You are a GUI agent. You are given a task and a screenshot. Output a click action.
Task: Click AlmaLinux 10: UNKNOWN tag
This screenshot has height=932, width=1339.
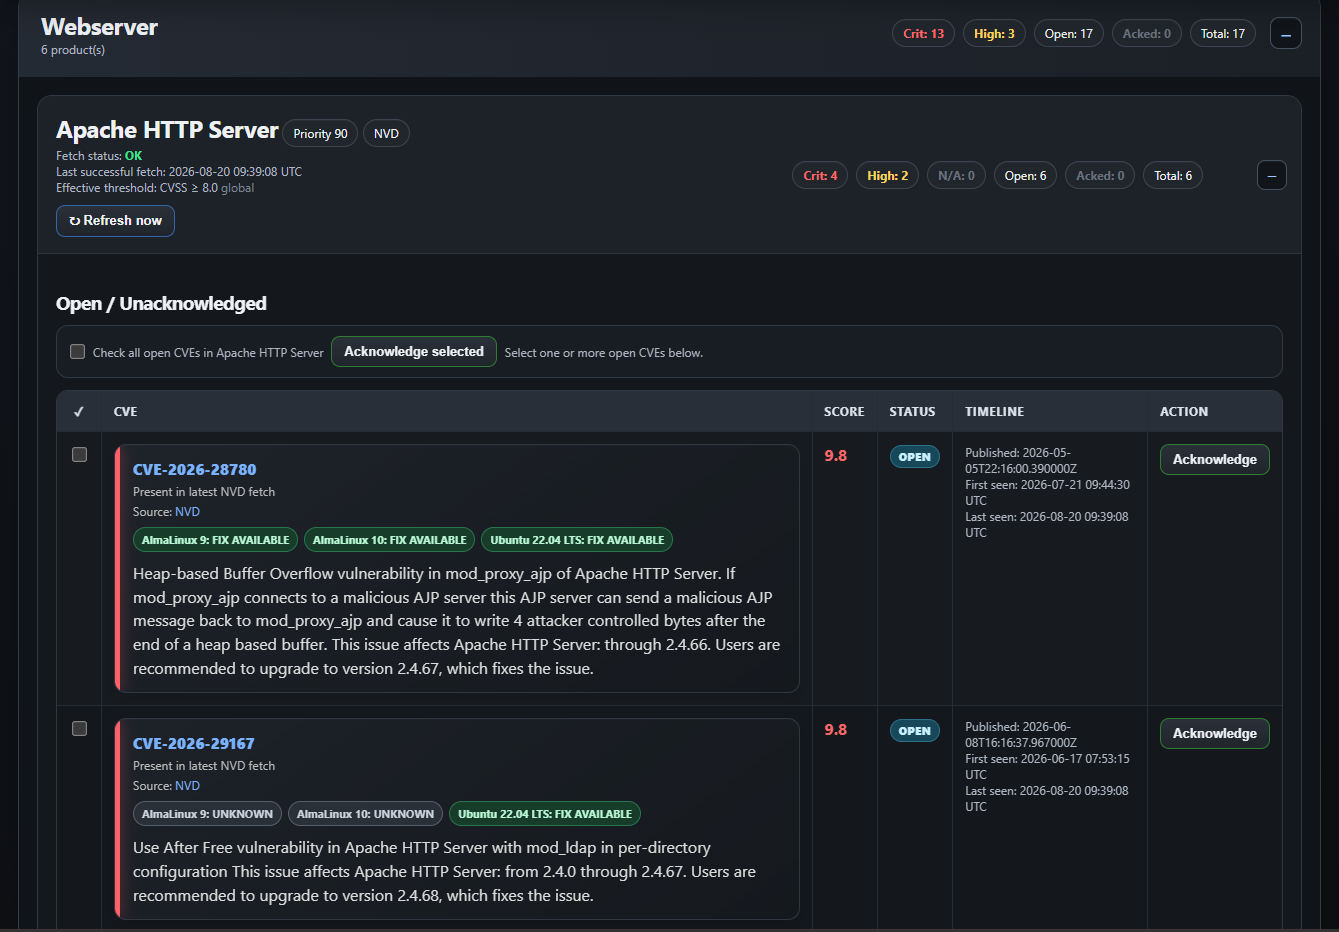tap(366, 814)
